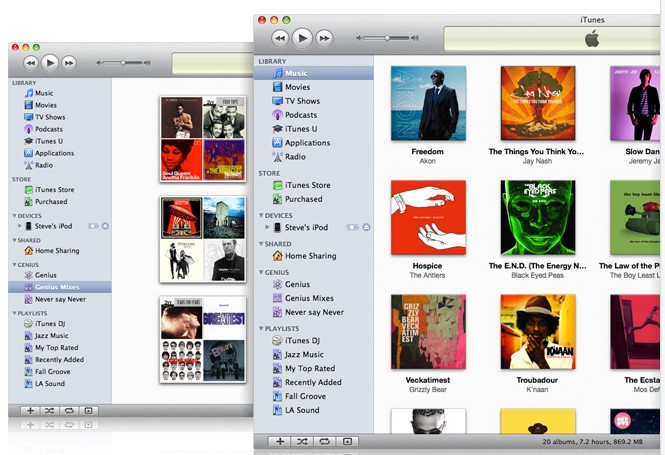Open iTunes DJ playlist in front window
The image size is (665, 455).
click(314, 341)
